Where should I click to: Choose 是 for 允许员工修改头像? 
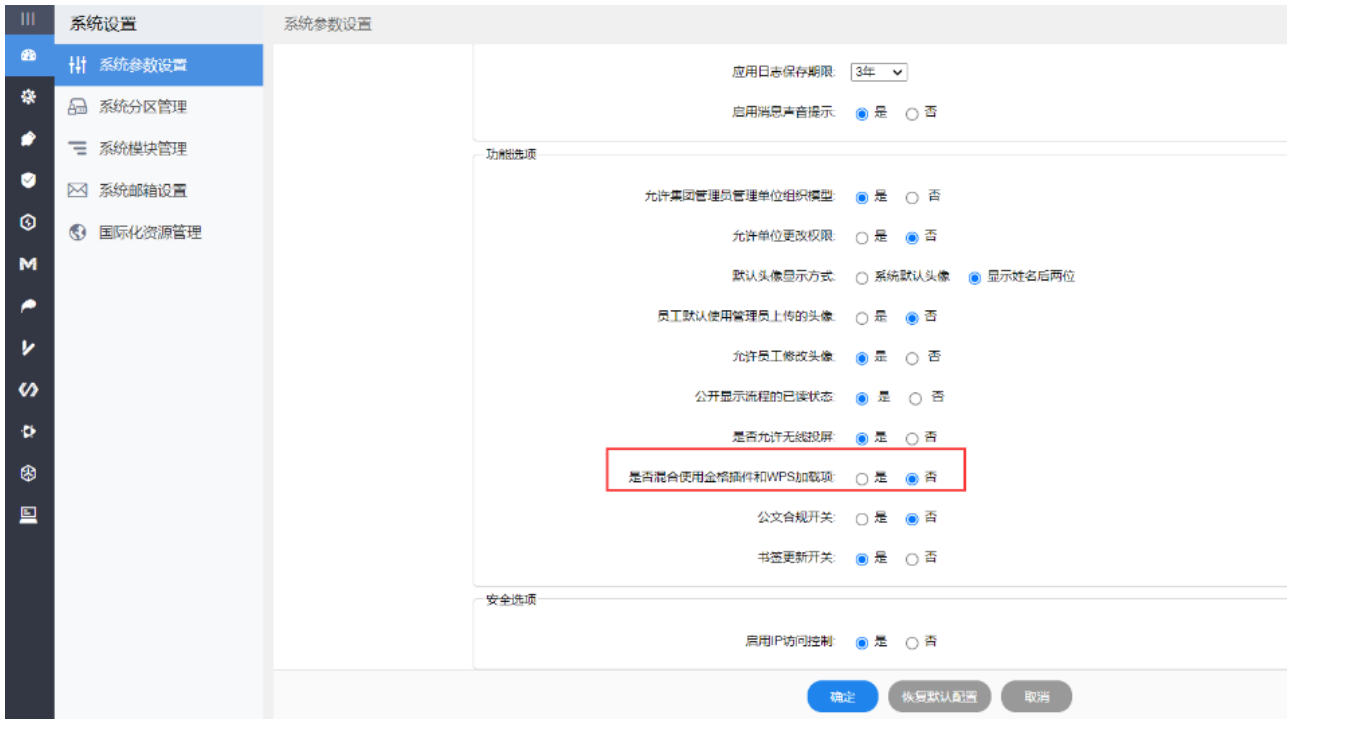[862, 358]
